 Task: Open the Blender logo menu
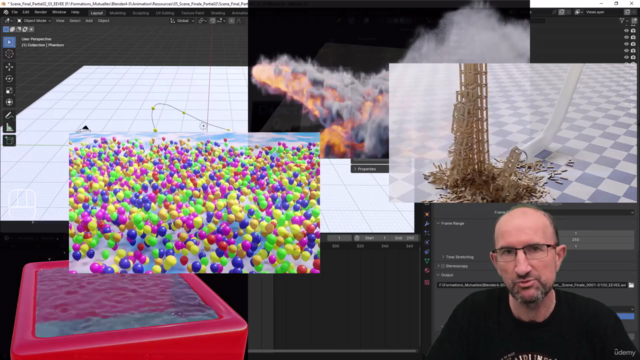(x=6, y=12)
